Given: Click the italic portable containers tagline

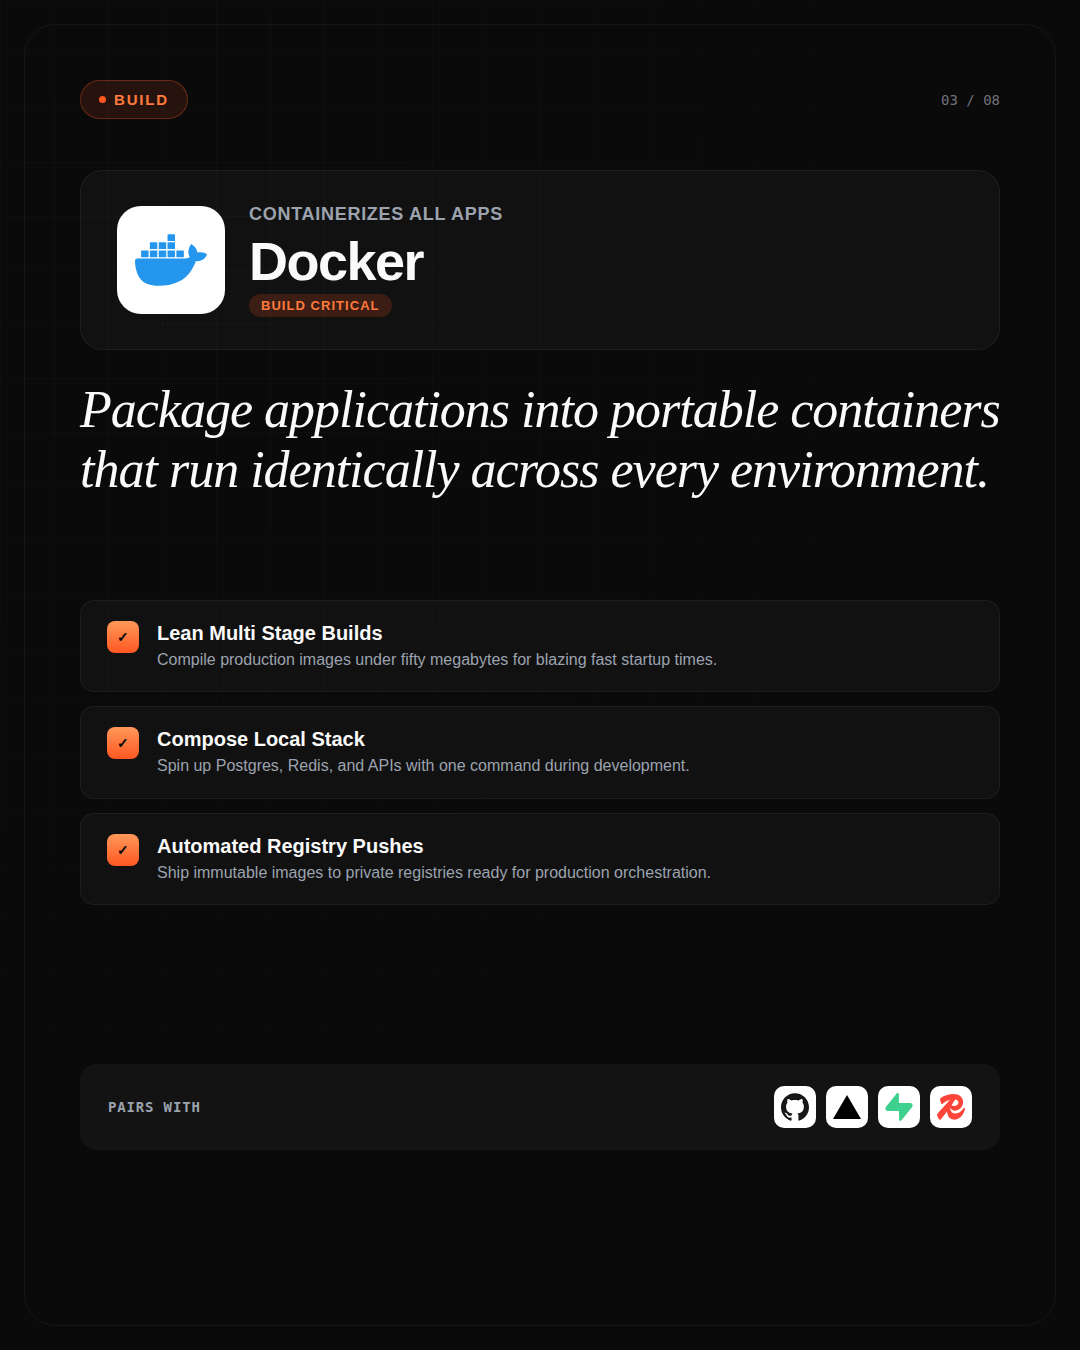Looking at the screenshot, I should (540, 440).
